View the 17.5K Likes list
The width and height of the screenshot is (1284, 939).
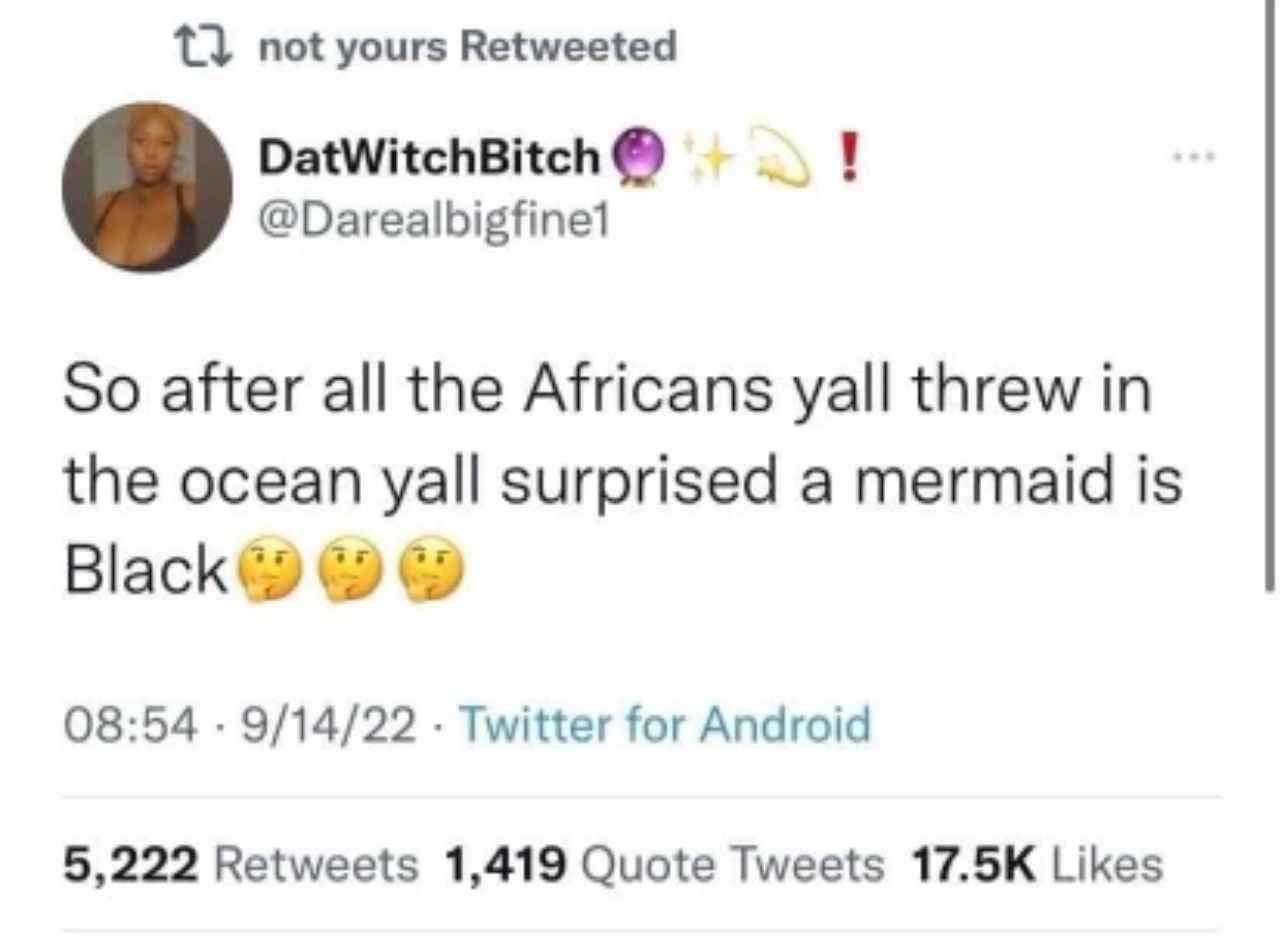pyautogui.click(x=1033, y=864)
